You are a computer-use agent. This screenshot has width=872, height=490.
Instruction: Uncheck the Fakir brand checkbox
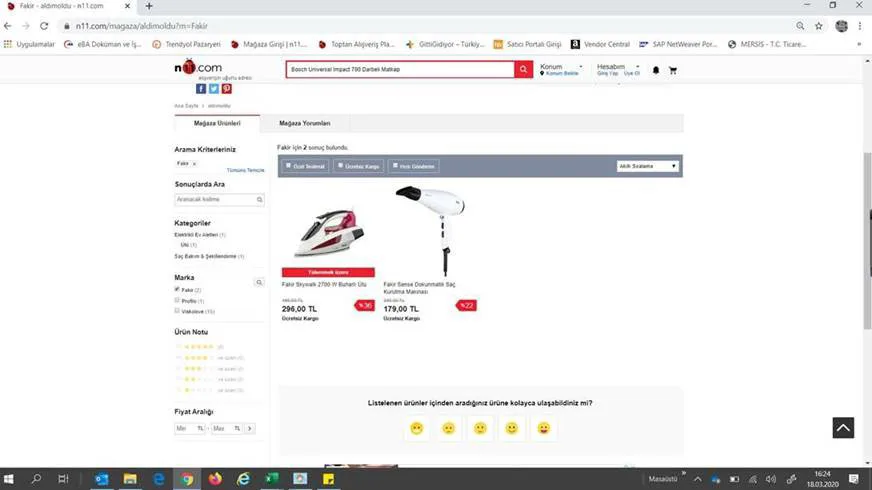point(177,289)
